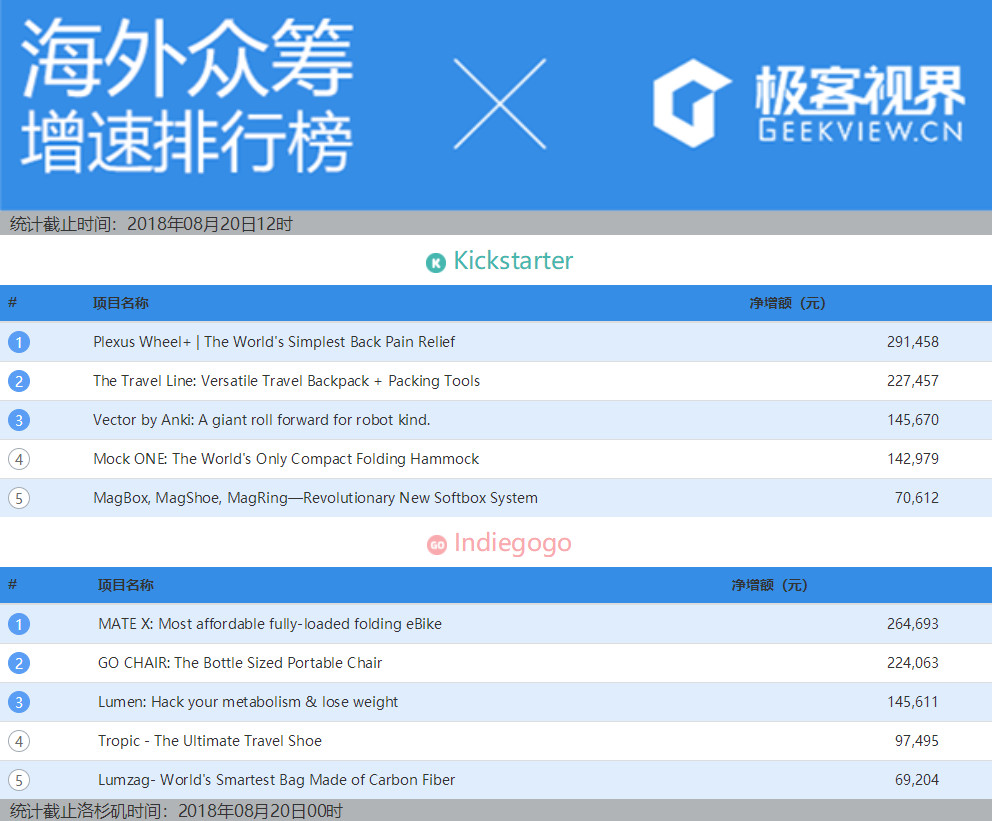
Task: Toggle rank badge 4 beside Mock ONE hammock
Action: pyautogui.click(x=19, y=459)
